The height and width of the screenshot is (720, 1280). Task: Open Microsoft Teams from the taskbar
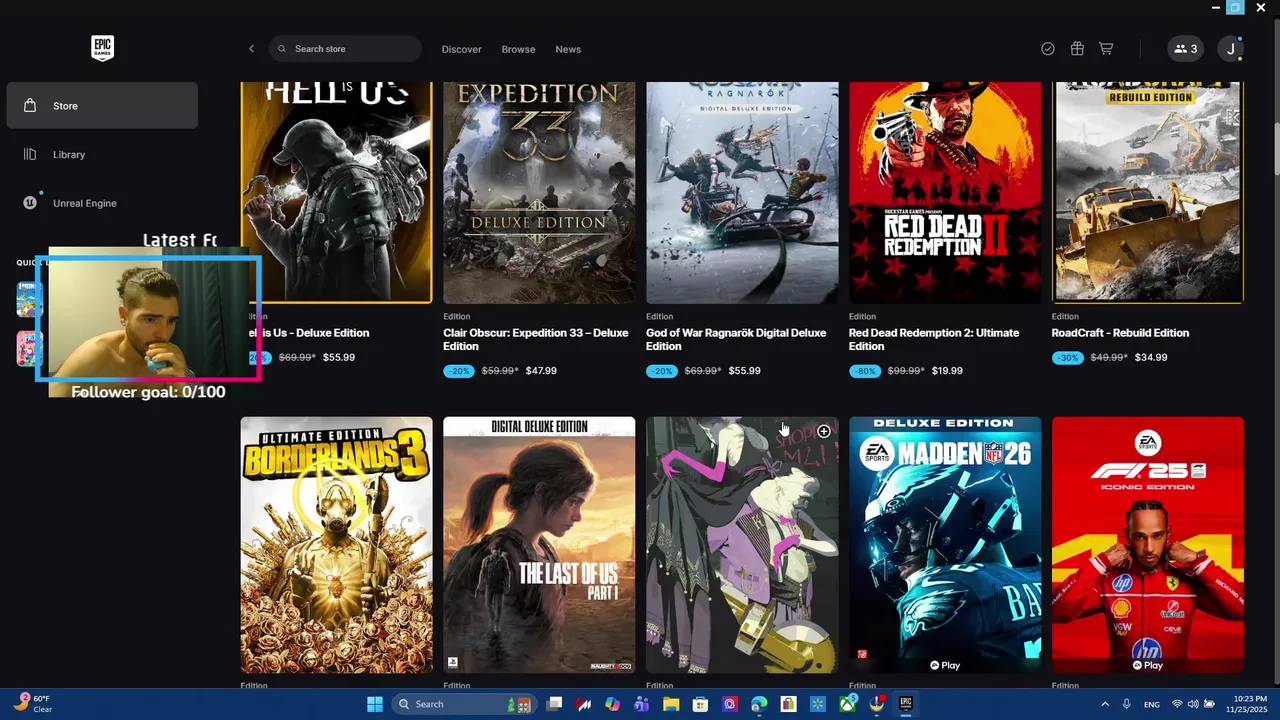coord(642,704)
